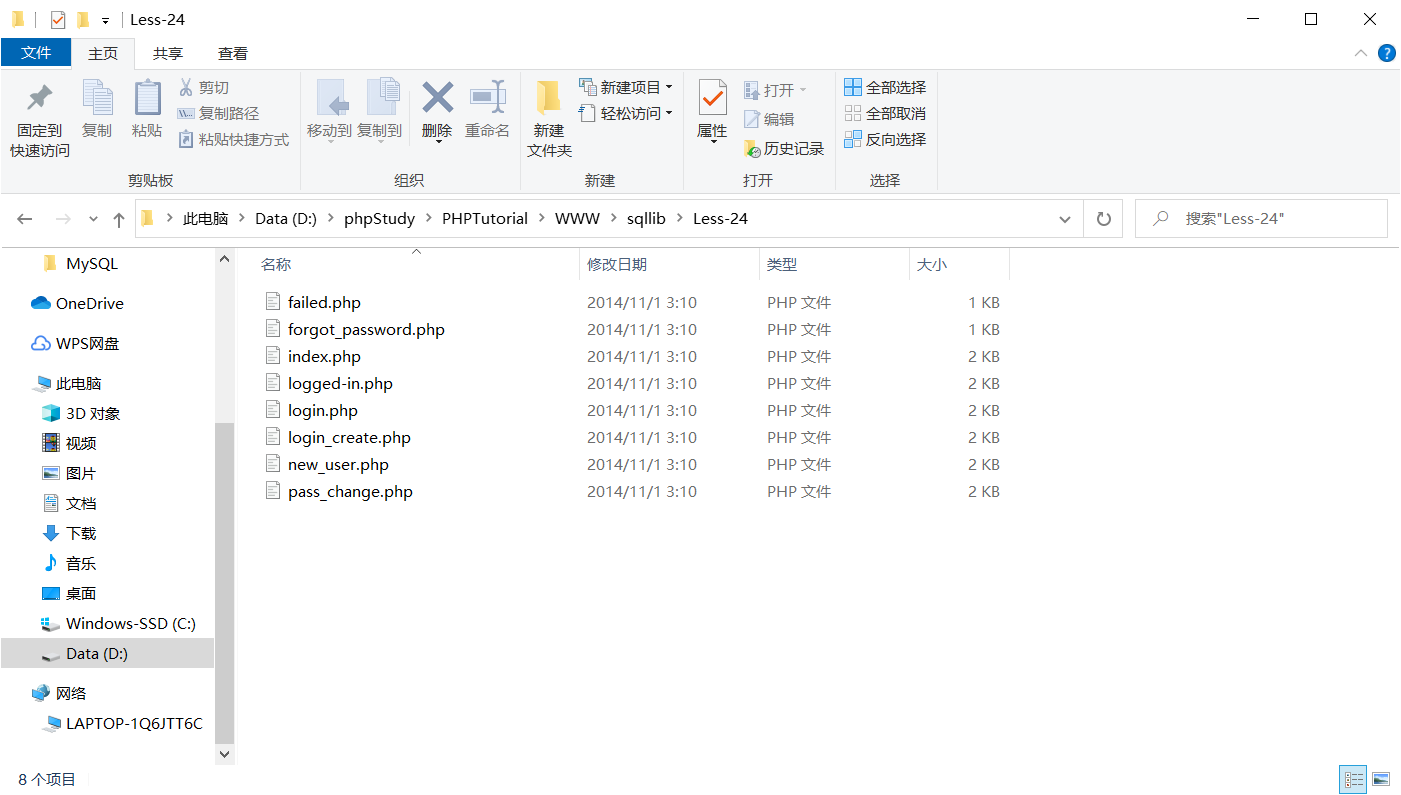Click the Copy icon in ribbon
Image resolution: width=1401 pixels, height=795 pixels.
(x=97, y=100)
